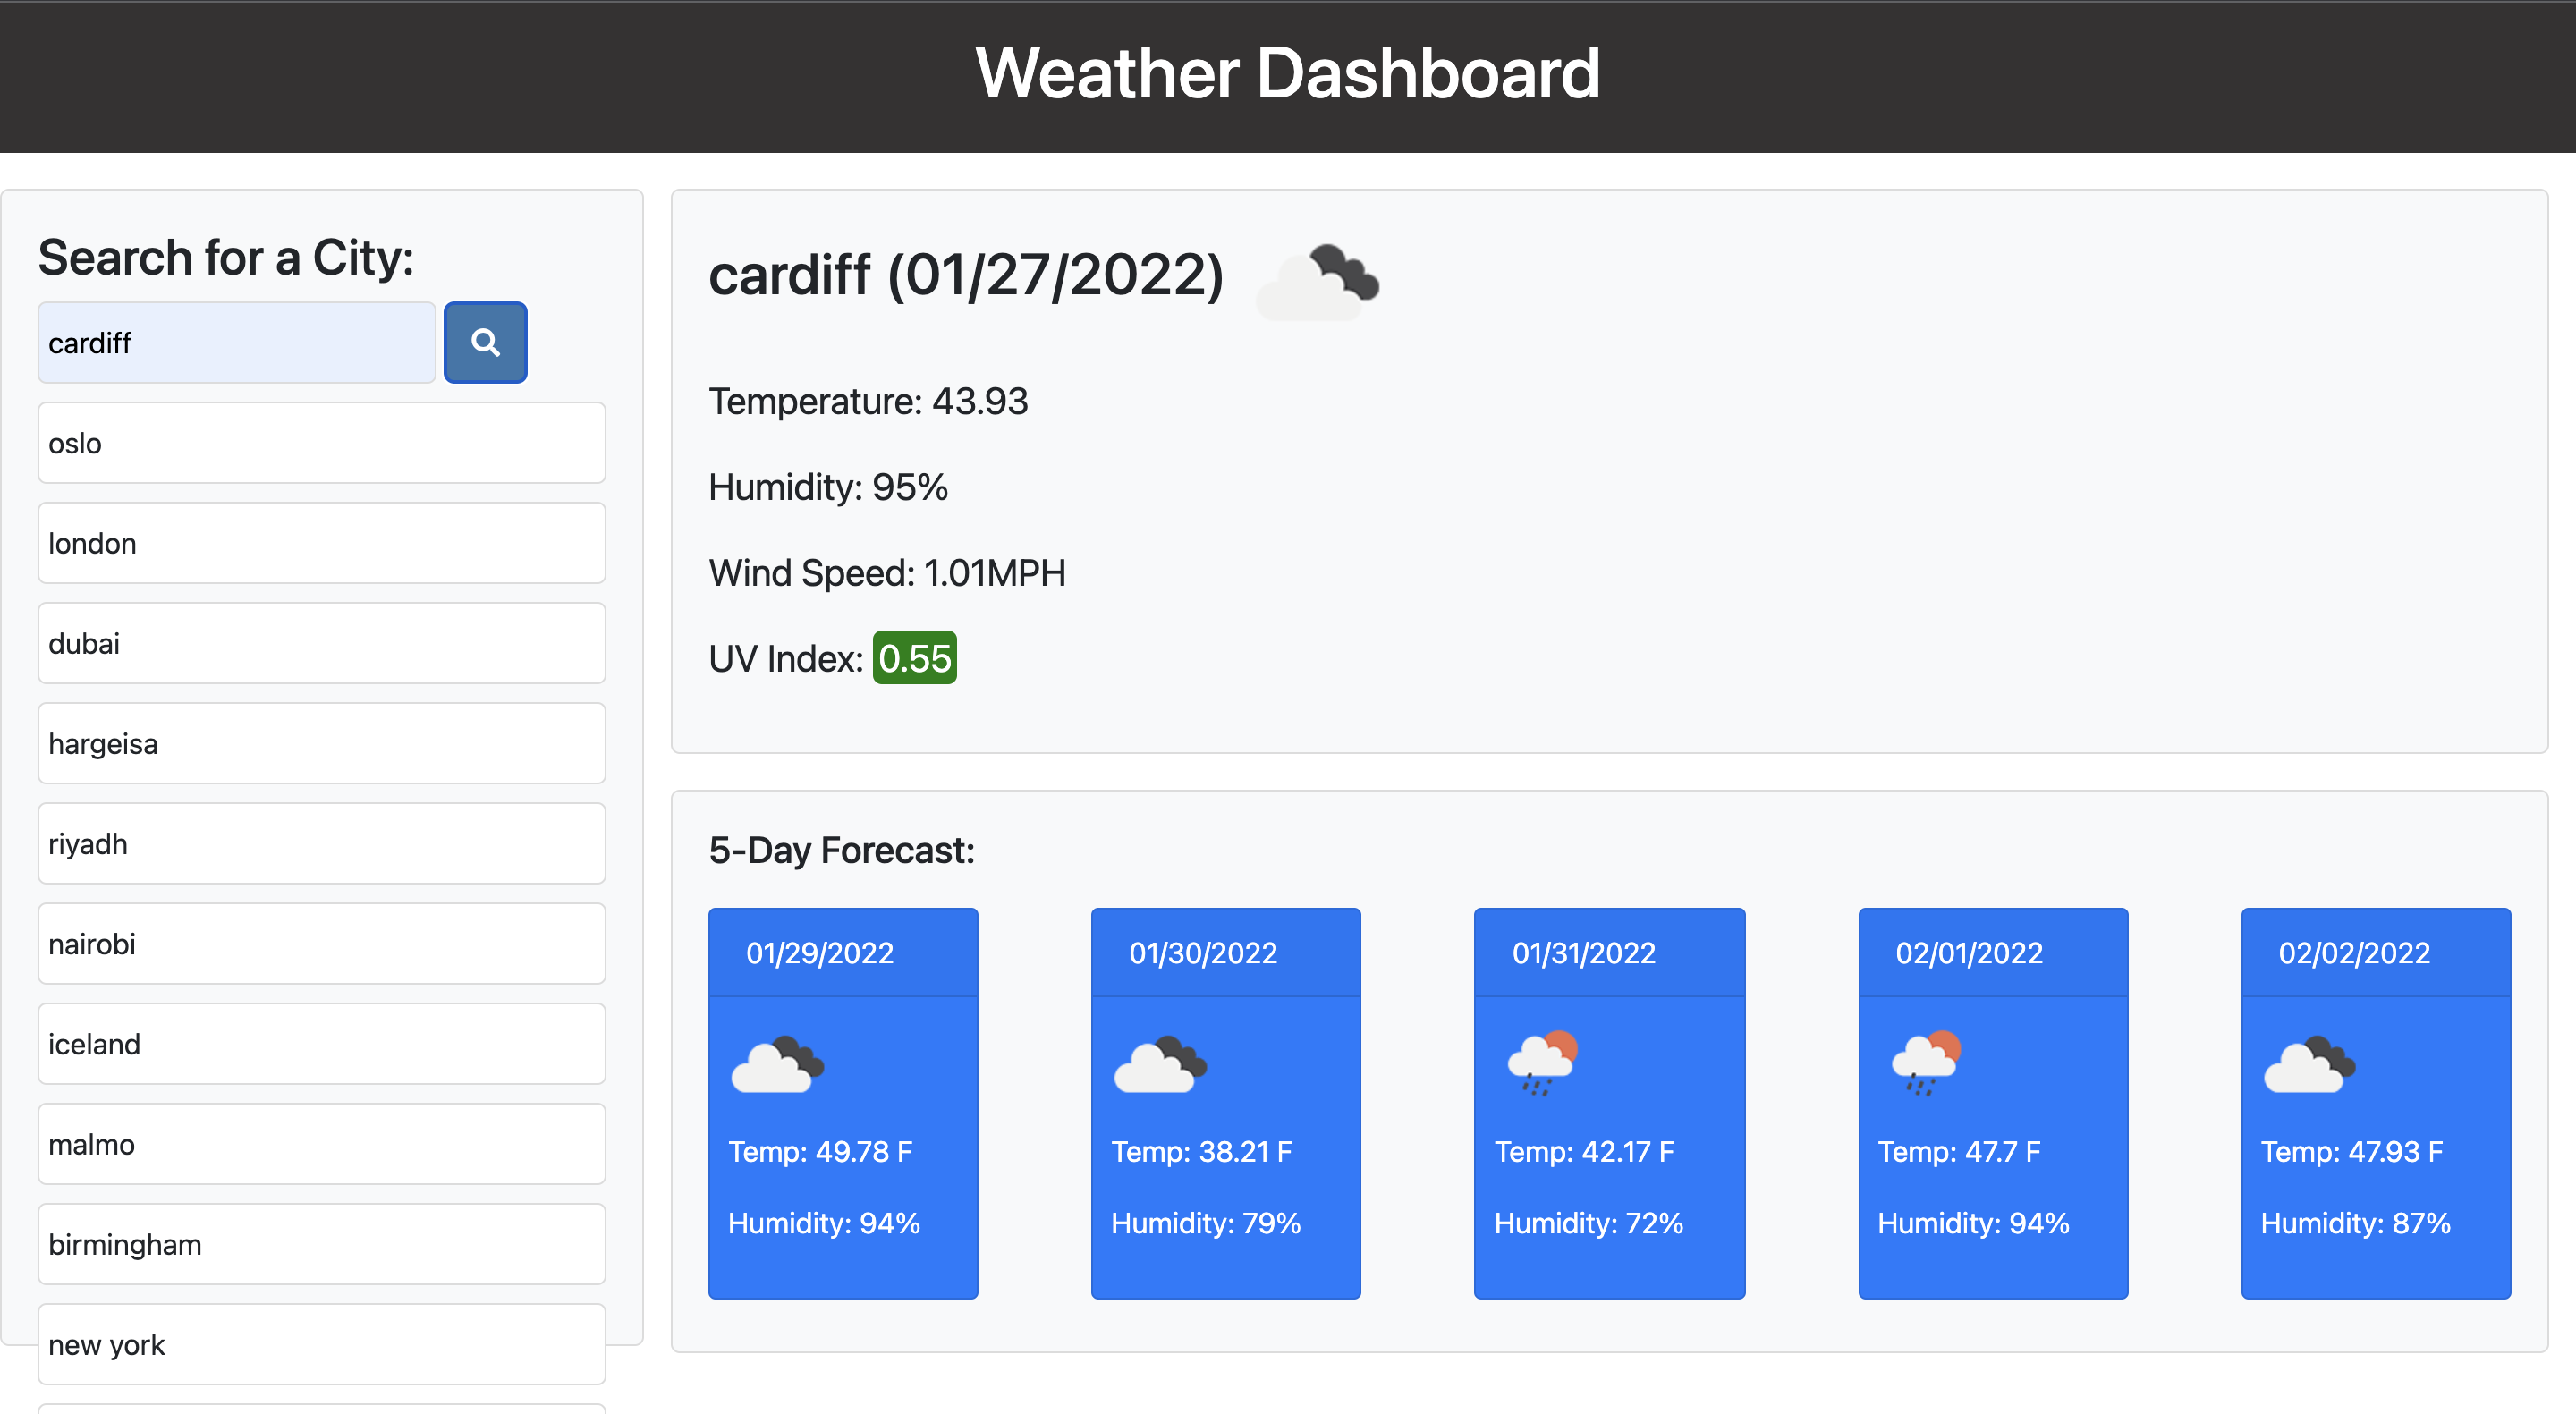This screenshot has width=2576, height=1414.
Task: Select hargeisa from the search history
Action: (321, 743)
